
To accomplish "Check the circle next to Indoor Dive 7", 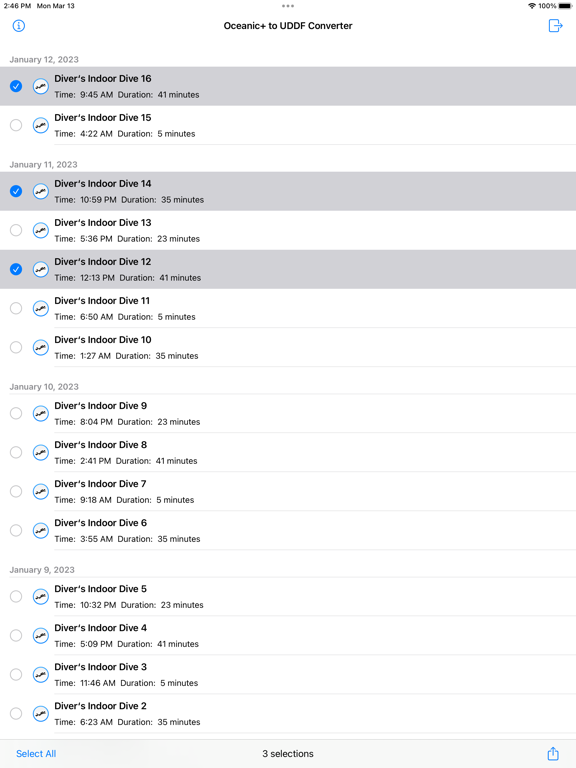I will pyautogui.click(x=16, y=491).
